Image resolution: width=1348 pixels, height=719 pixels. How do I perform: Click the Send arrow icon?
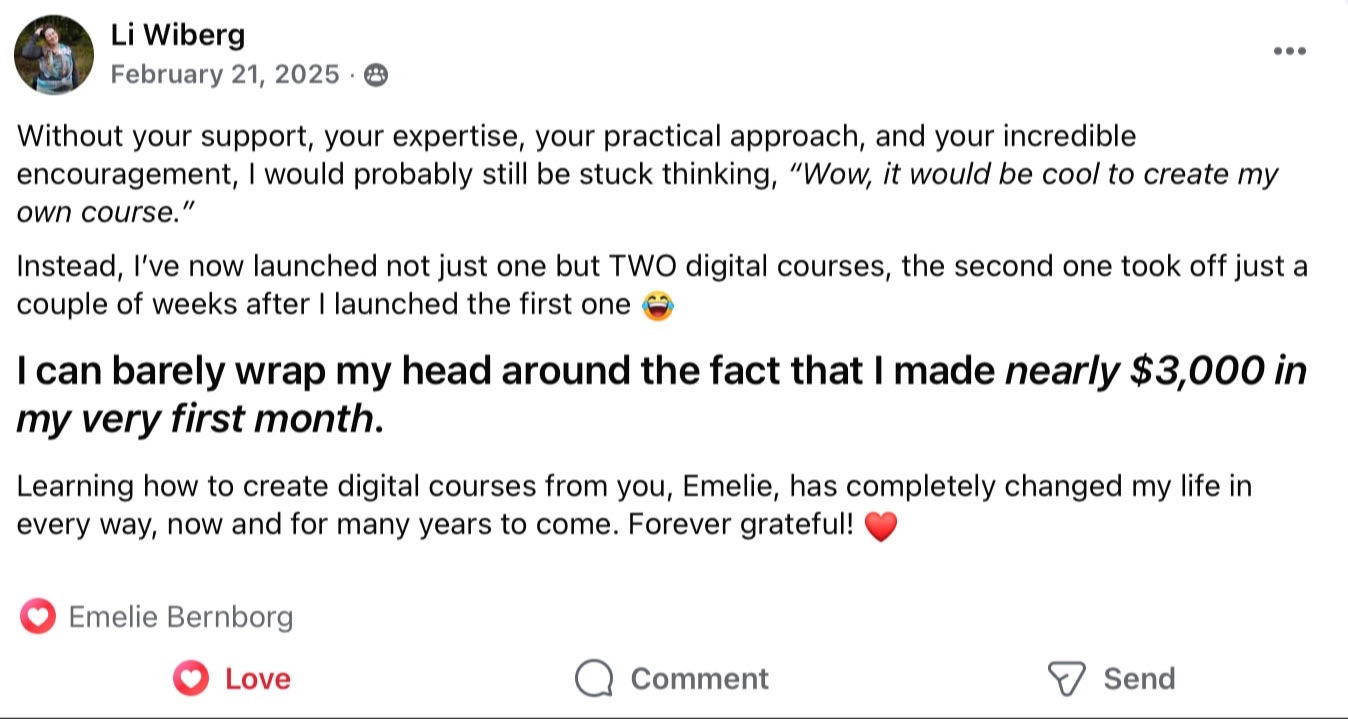coord(1066,679)
